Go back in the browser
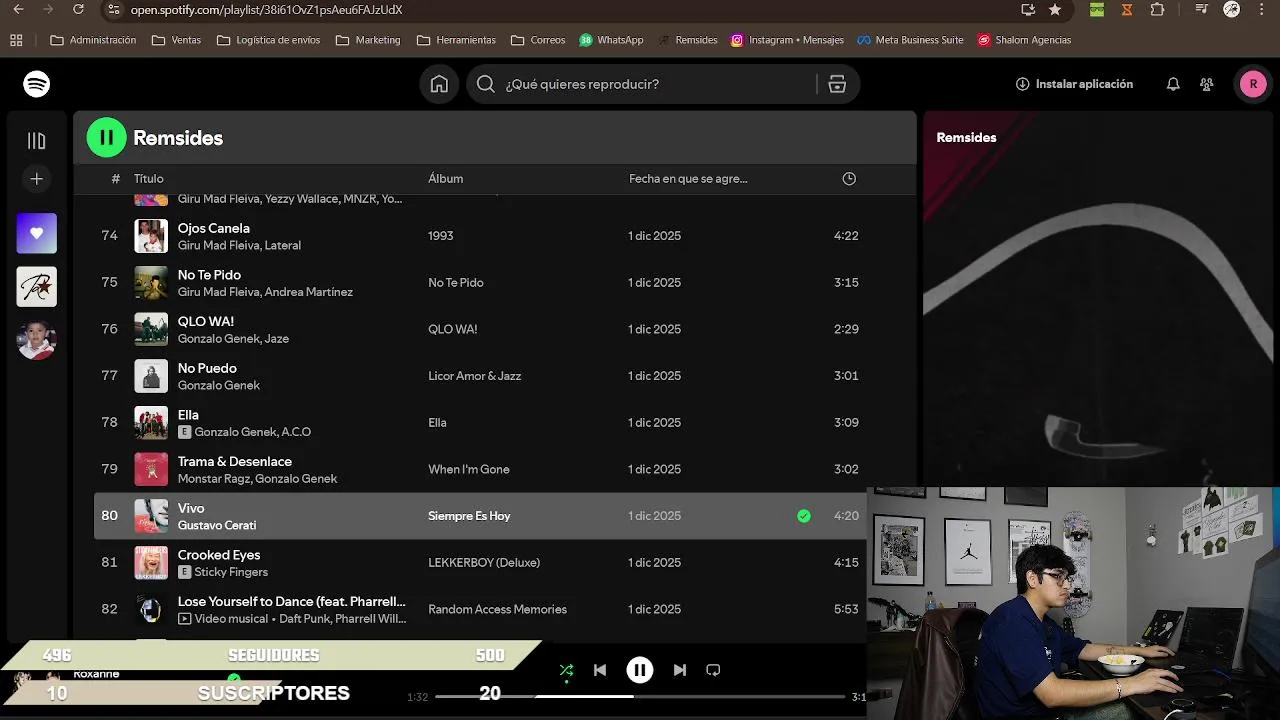This screenshot has height=720, width=1280. pos(17,9)
